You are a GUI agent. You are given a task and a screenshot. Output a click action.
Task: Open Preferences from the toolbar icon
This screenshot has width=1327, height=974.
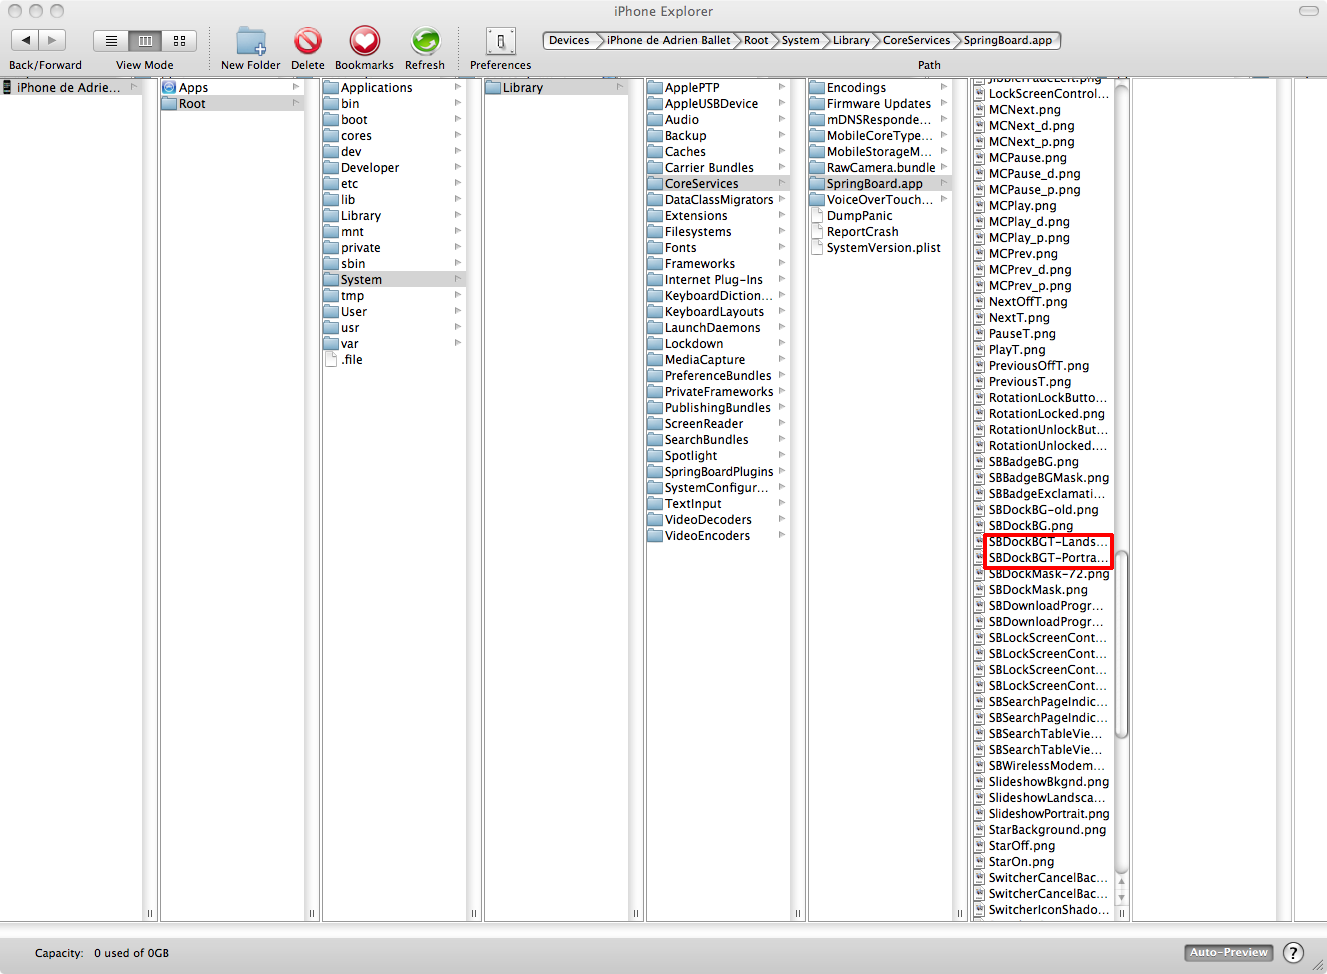(x=501, y=41)
